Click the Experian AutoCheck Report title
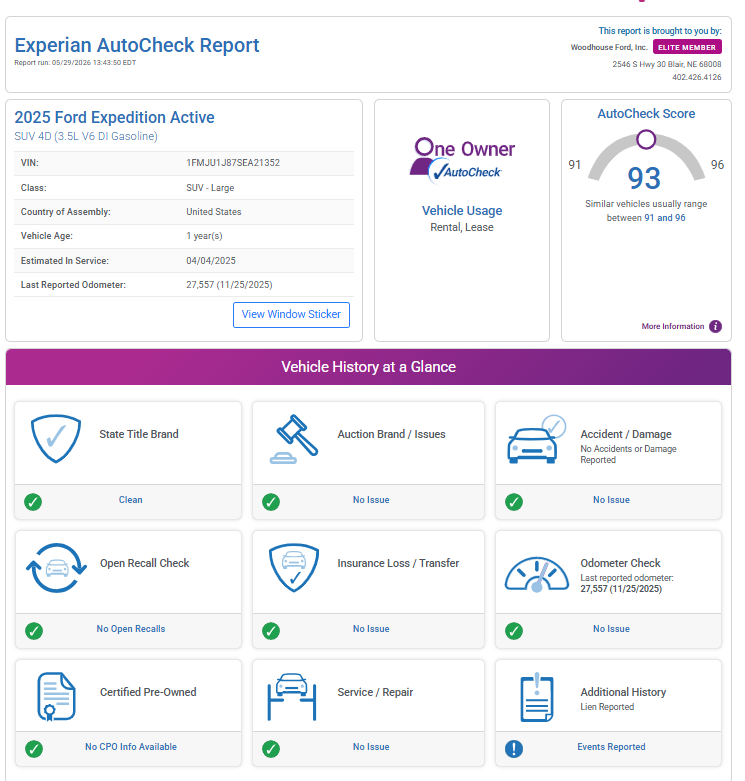This screenshot has height=781, width=745. click(137, 45)
